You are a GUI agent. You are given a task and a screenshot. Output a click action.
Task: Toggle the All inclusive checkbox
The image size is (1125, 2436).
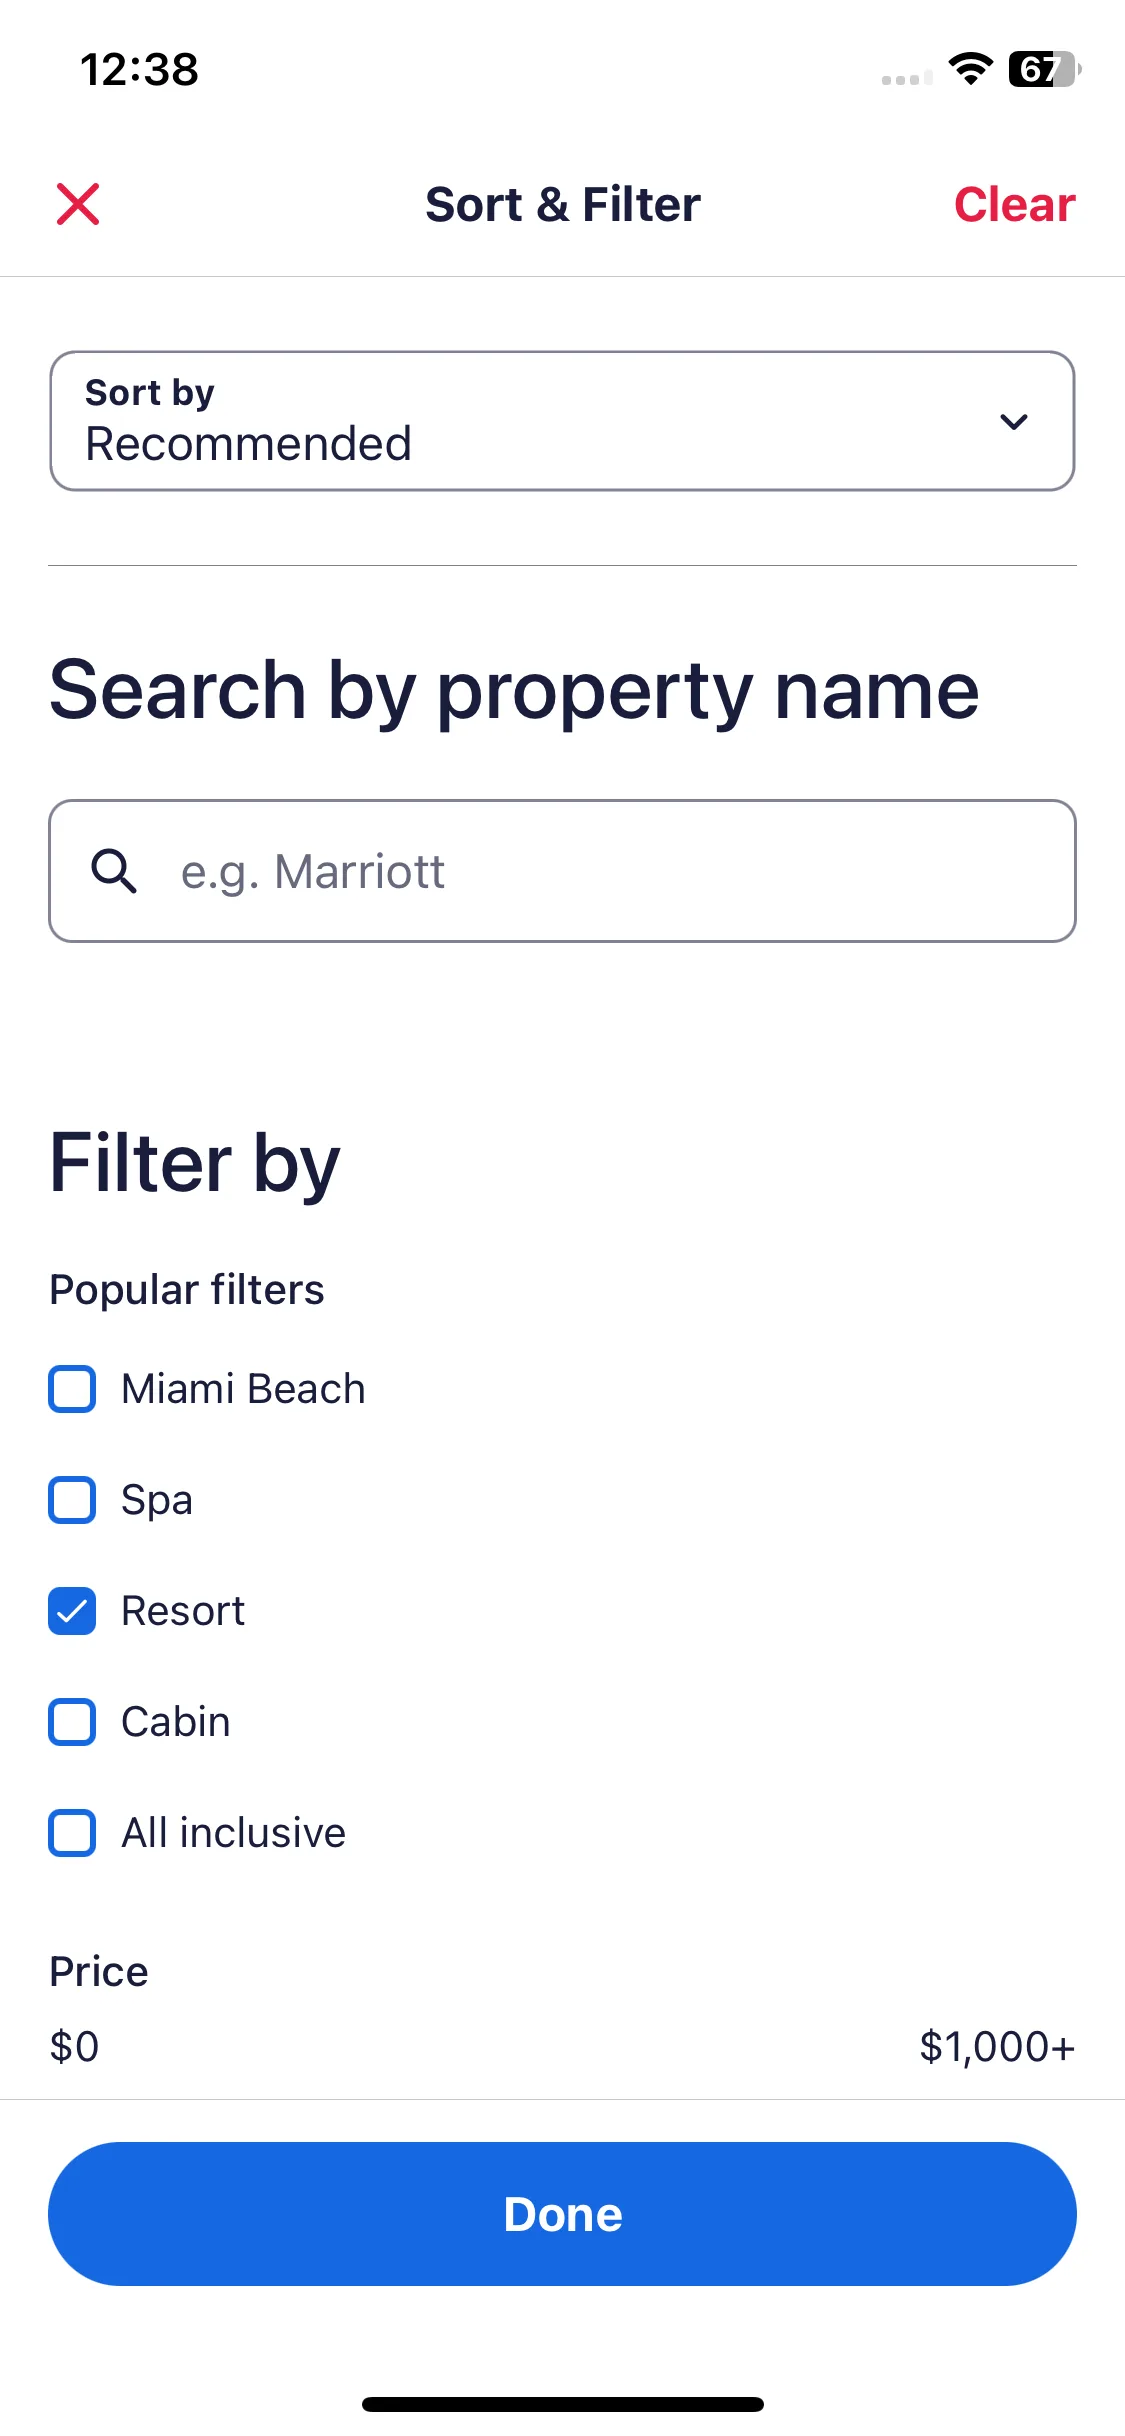click(x=72, y=1833)
